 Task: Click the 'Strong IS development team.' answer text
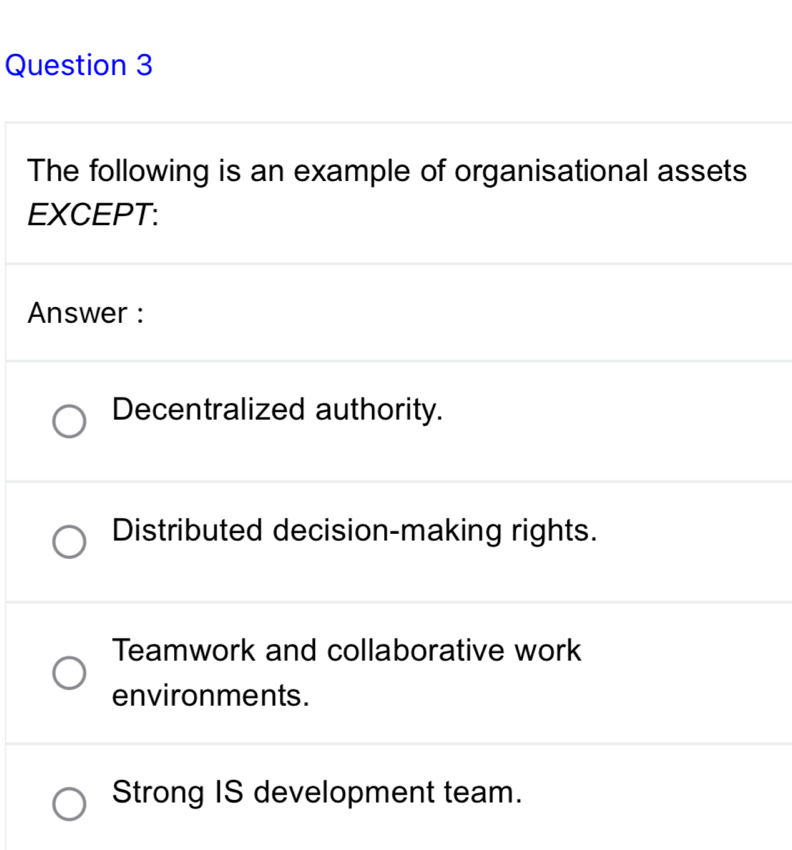point(317,793)
